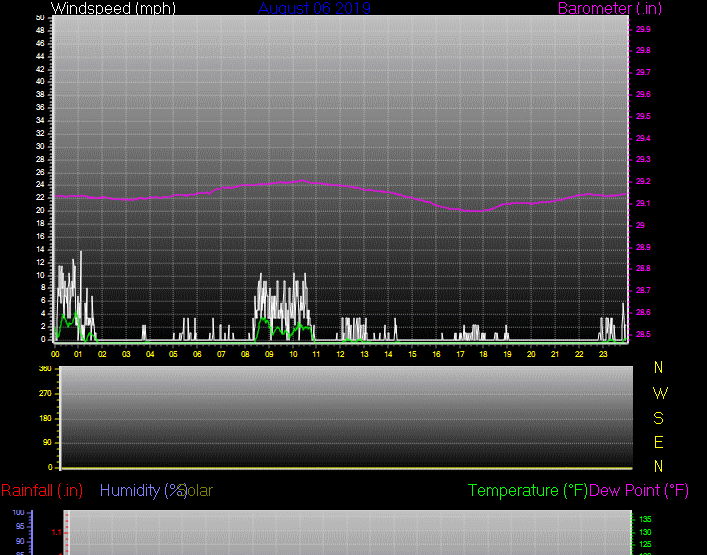Image resolution: width=707 pixels, height=555 pixels.
Task: Click the hour 06 time axis label
Action: click(x=197, y=354)
